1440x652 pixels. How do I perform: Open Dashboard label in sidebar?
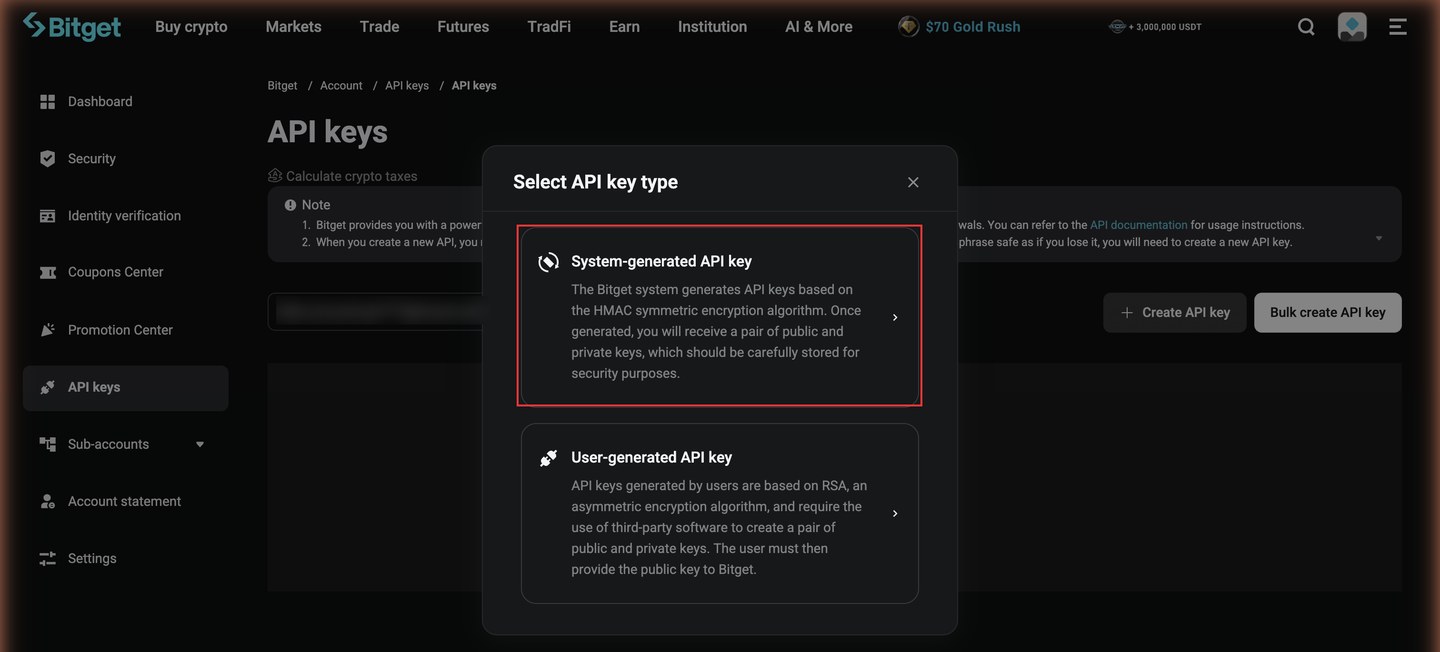[x=100, y=102]
